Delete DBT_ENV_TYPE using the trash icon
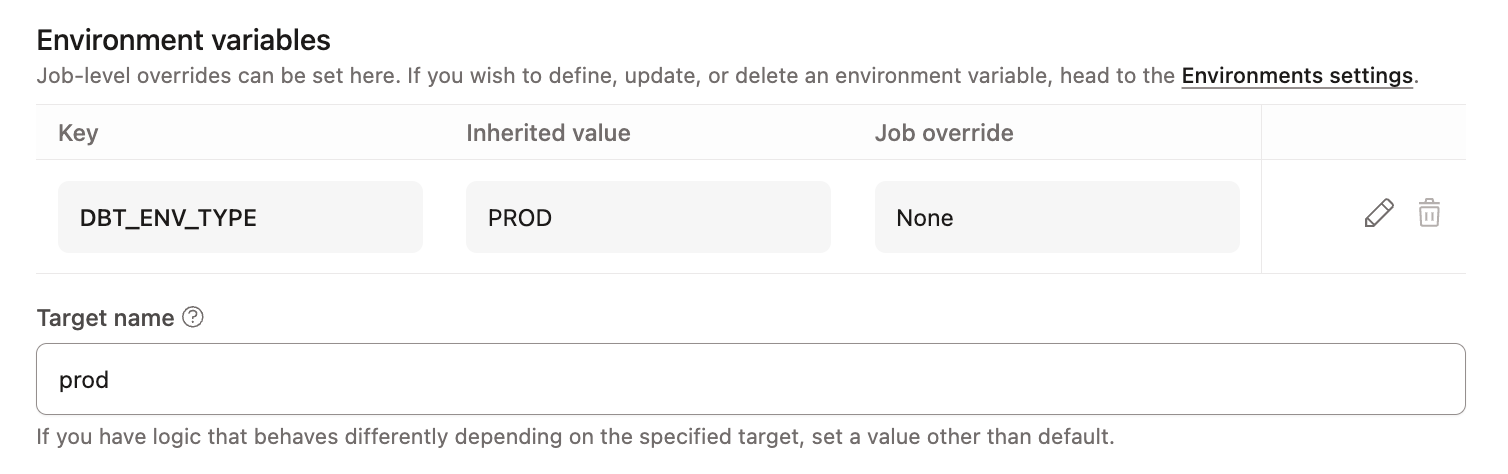Screen dimensions: 1508x474 point(1429,214)
